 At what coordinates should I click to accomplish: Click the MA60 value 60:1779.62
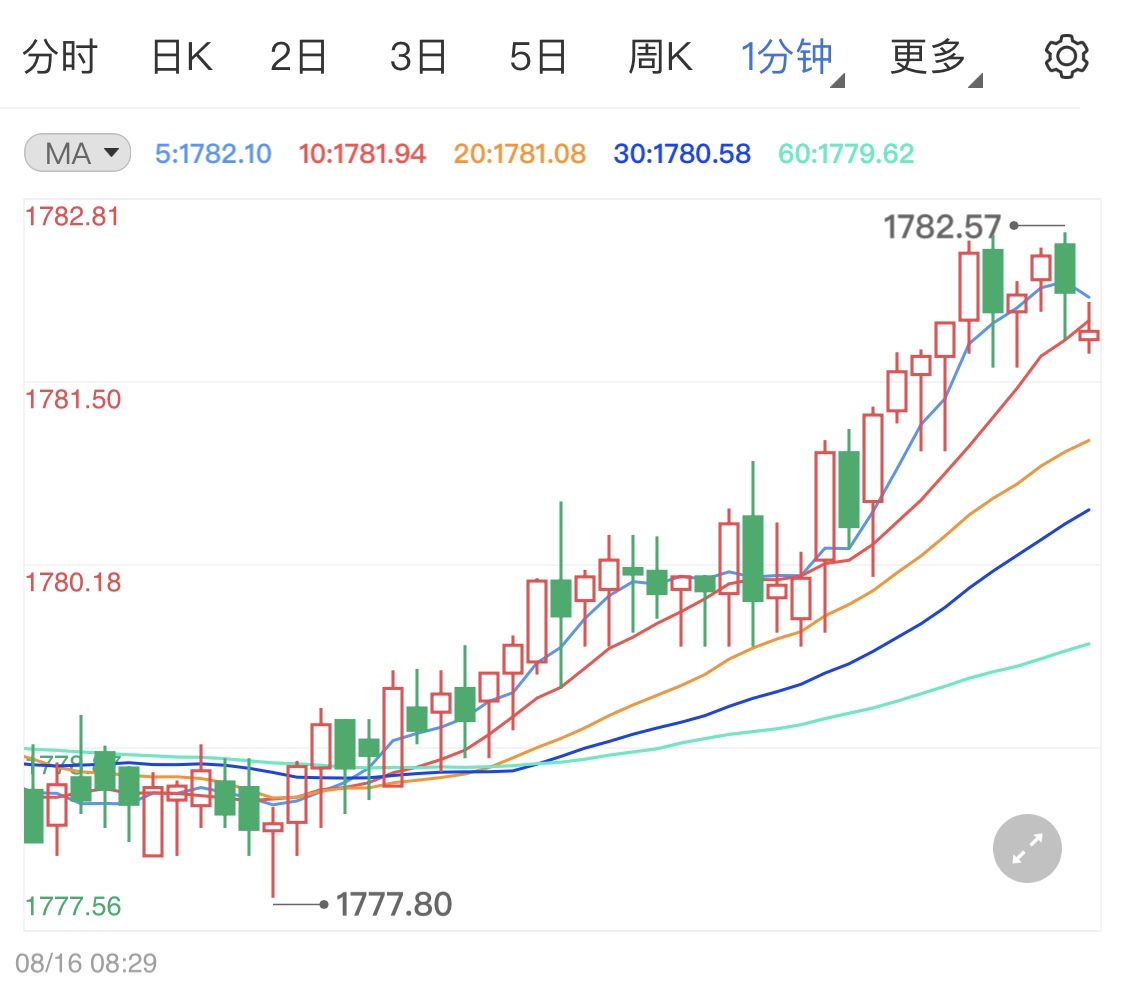click(x=846, y=154)
